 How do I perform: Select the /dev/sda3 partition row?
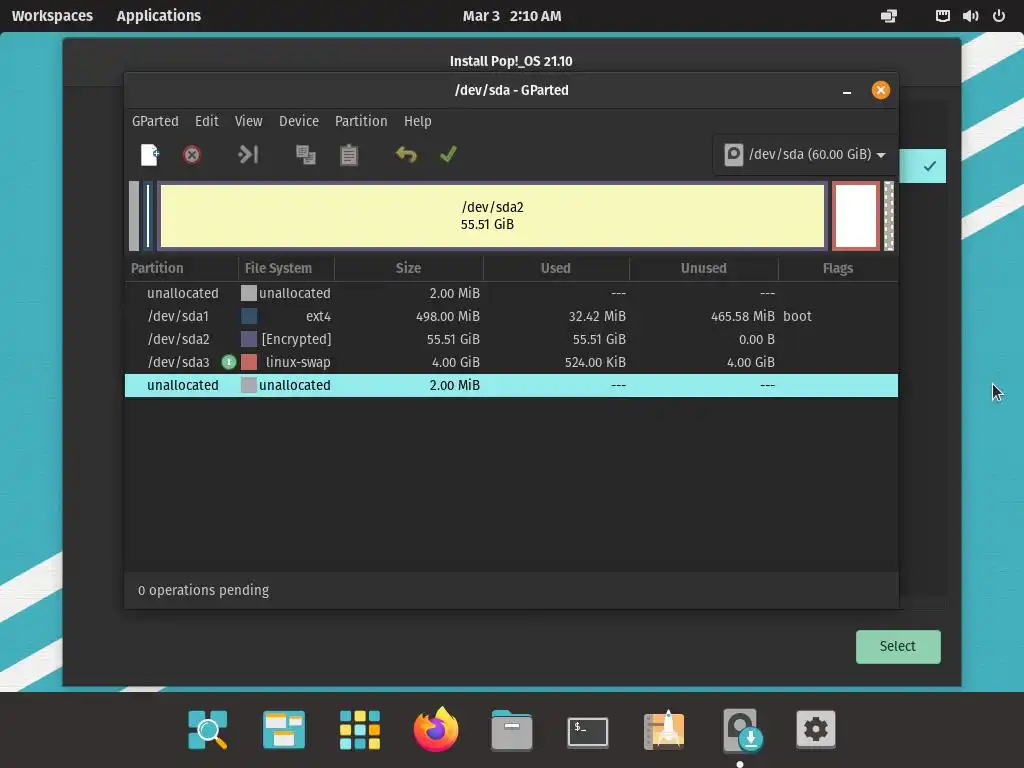(x=511, y=362)
